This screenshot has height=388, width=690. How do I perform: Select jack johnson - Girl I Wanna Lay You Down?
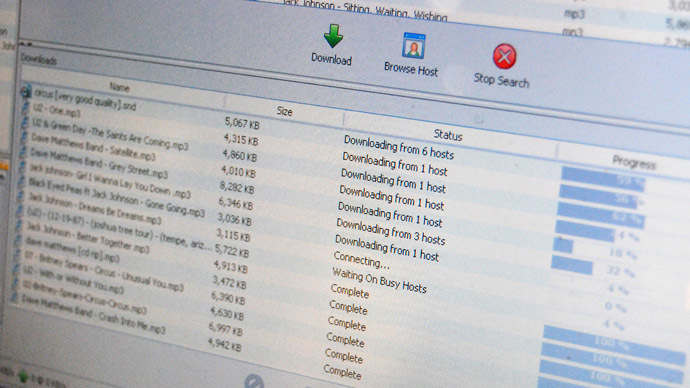[110, 181]
